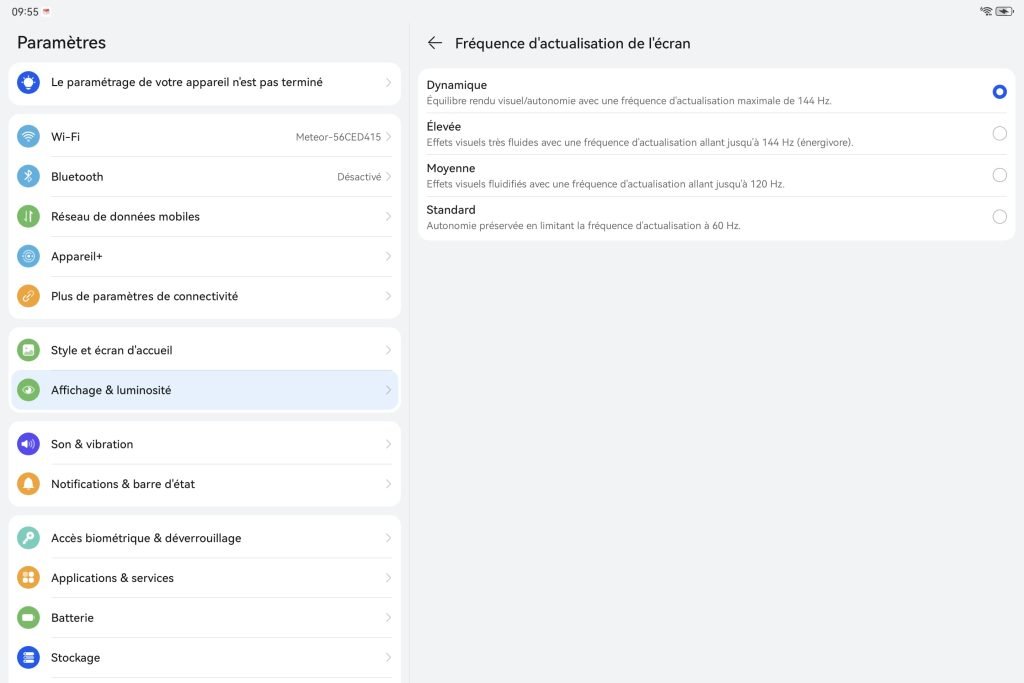This screenshot has width=1024, height=683.
Task: Open Applications & services settings
Action: pyautogui.click(x=204, y=578)
